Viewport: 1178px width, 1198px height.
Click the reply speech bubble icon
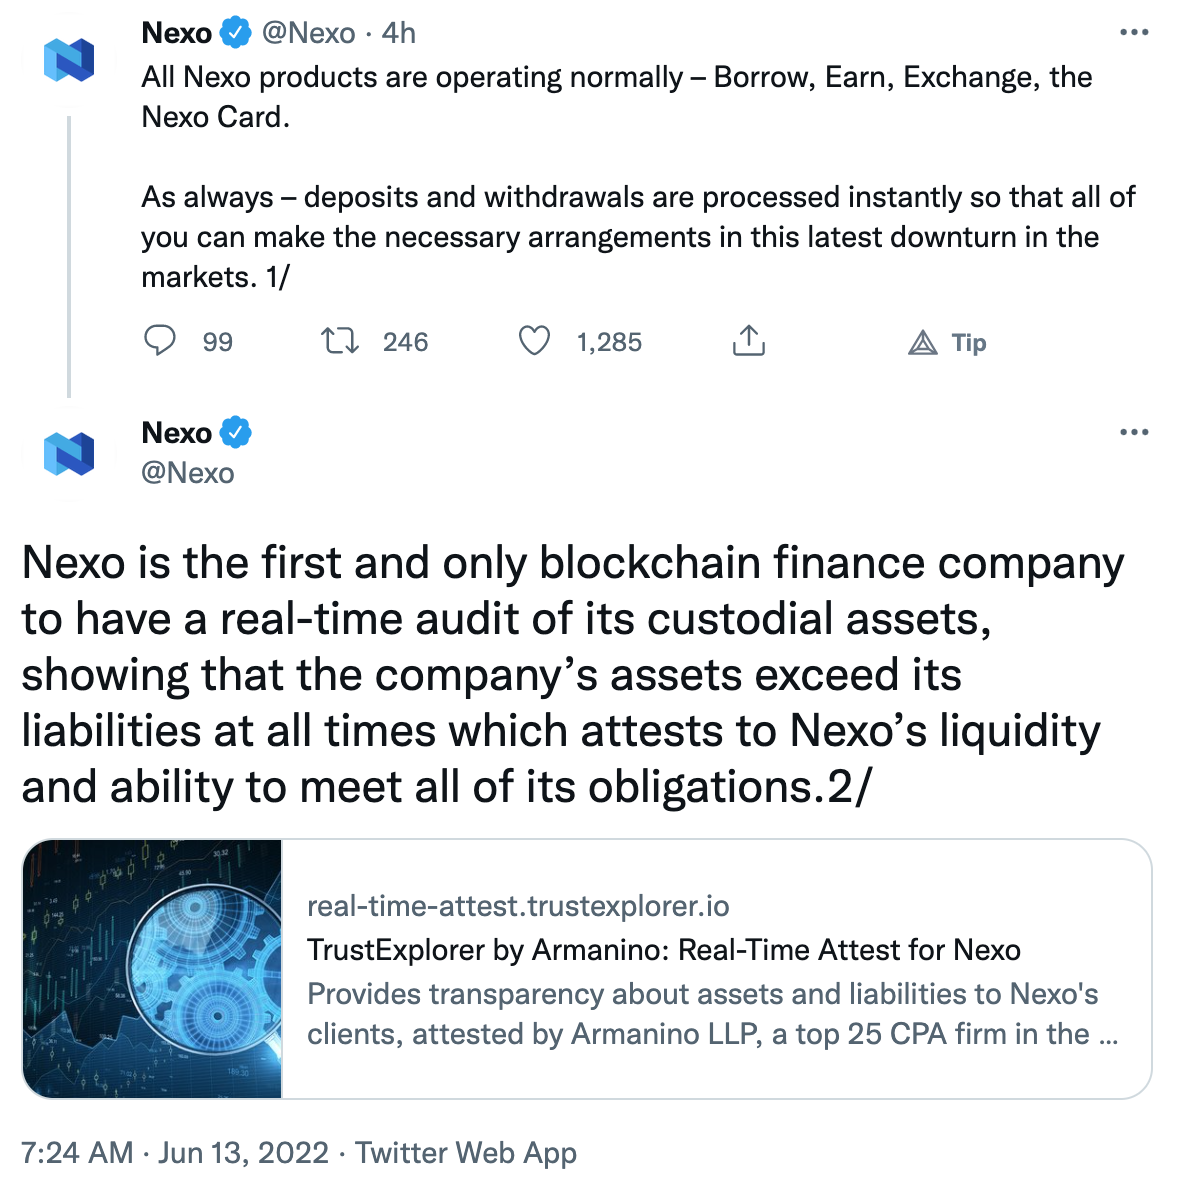coord(160,342)
